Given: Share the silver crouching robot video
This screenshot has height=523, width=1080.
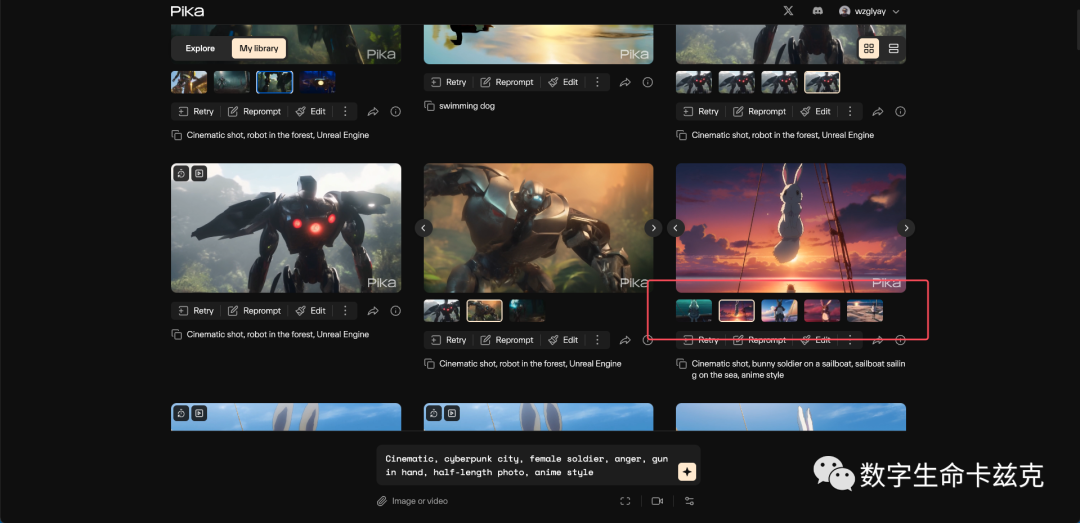Looking at the screenshot, I should [x=625, y=340].
